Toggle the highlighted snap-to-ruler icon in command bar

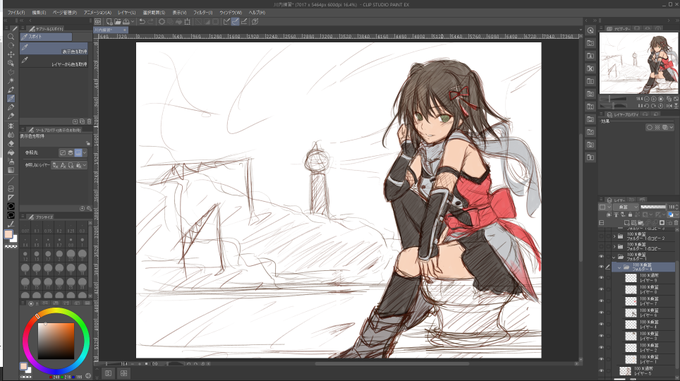[235, 21]
